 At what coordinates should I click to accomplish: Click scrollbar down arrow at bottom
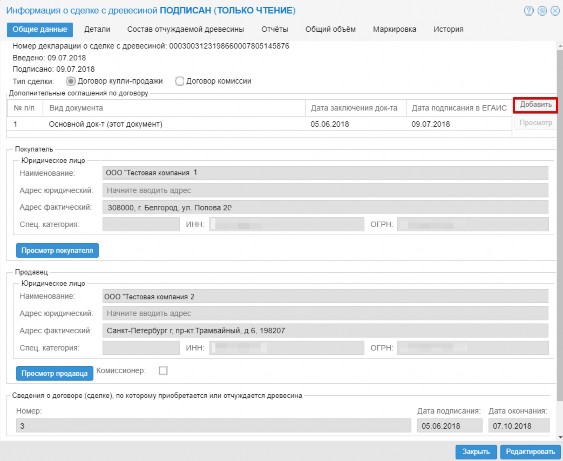point(560,437)
